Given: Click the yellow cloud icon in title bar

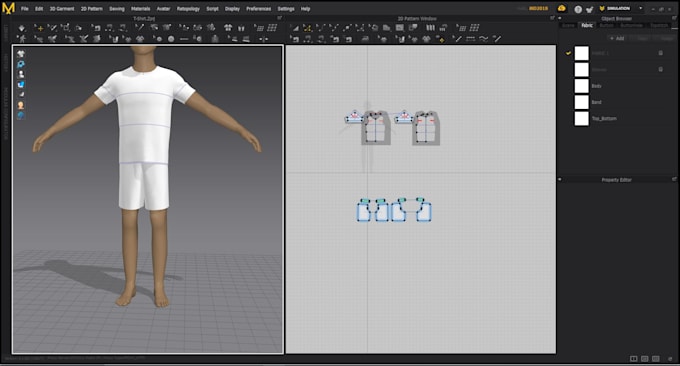Looking at the screenshot, I should pos(562,8).
